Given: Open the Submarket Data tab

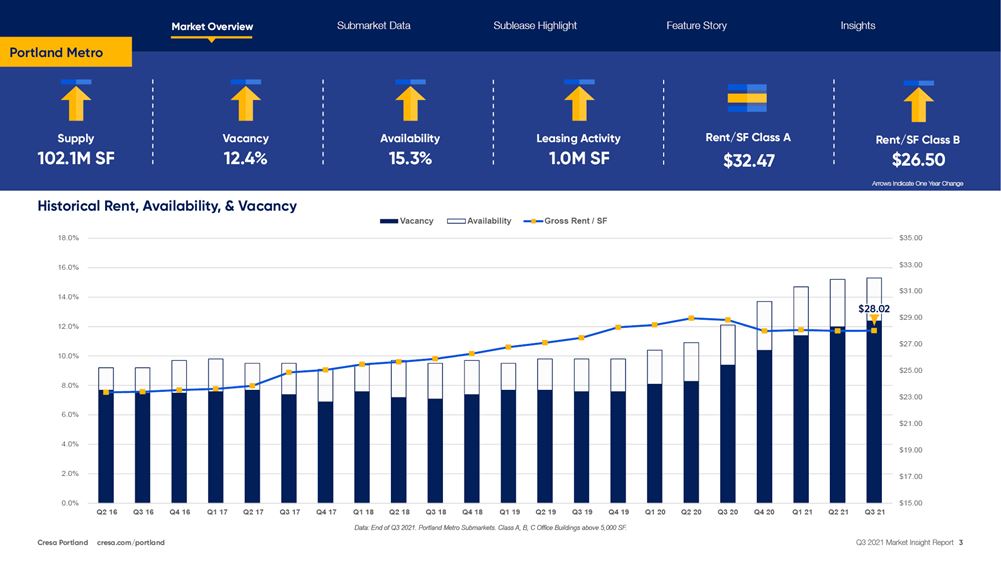Looking at the screenshot, I should [x=373, y=25].
